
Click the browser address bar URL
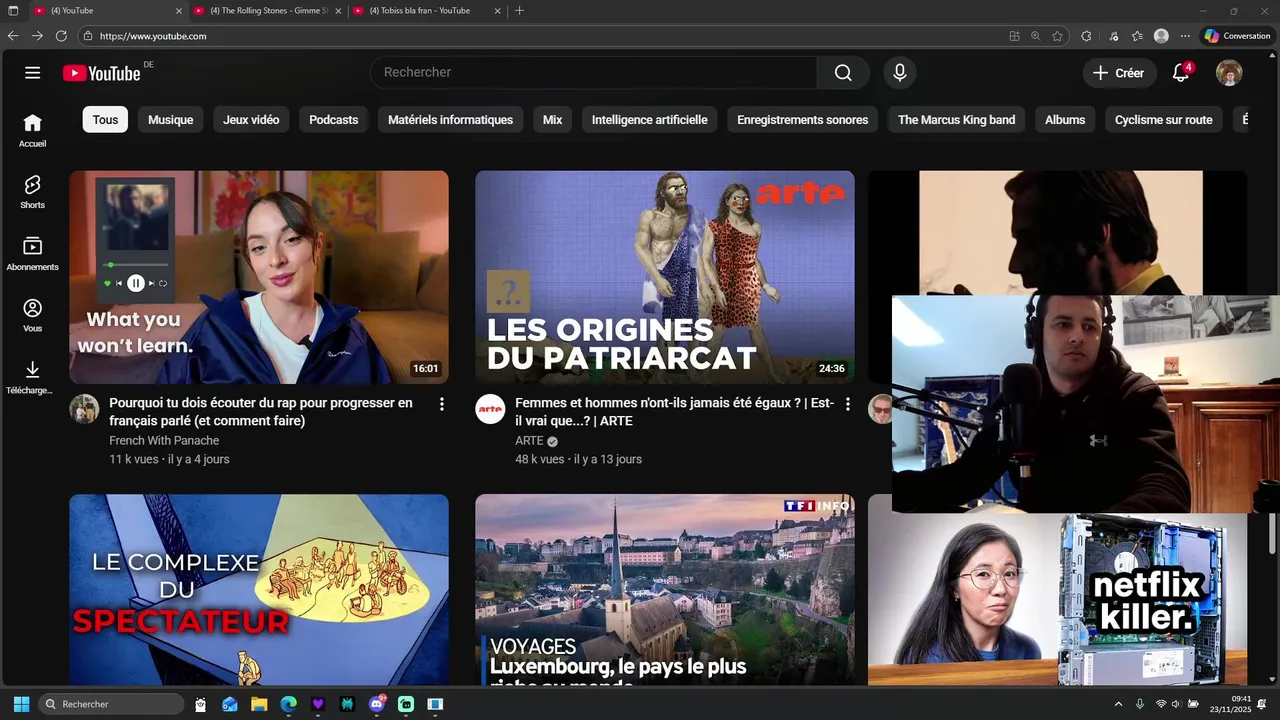[153, 36]
